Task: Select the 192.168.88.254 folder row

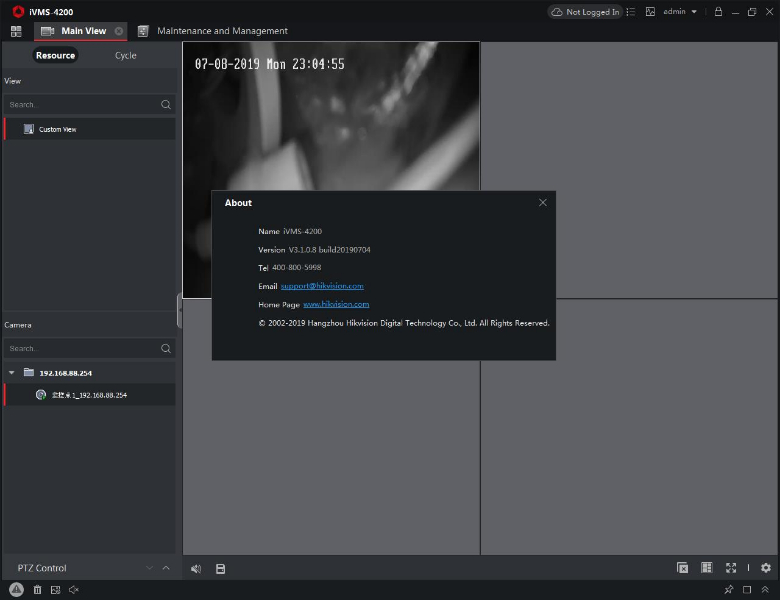Action: pos(90,373)
